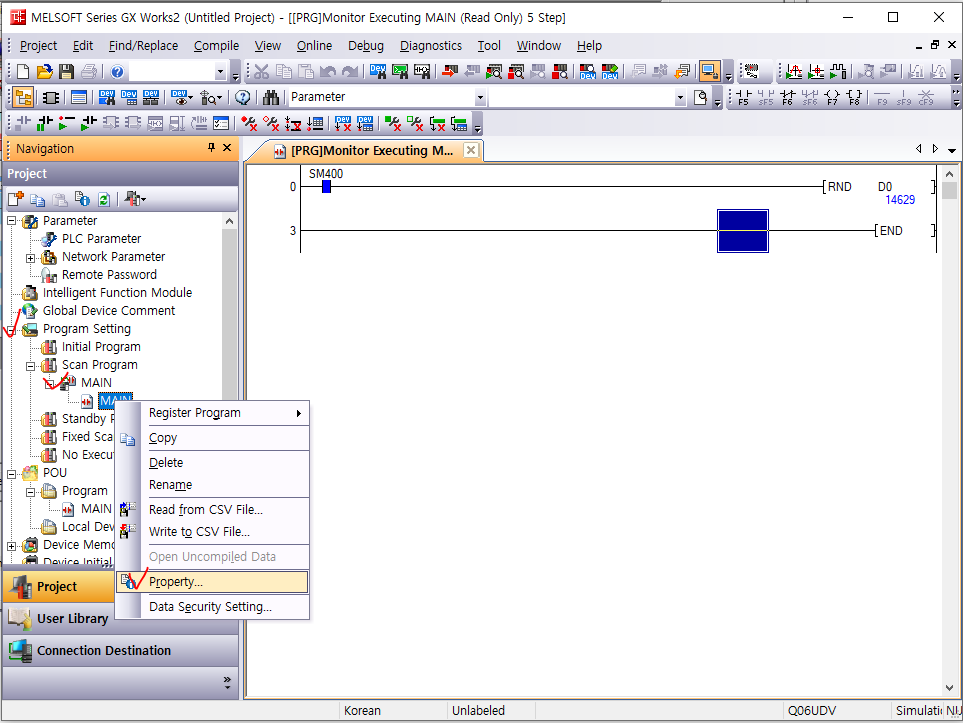The width and height of the screenshot is (963, 723).
Task: Select Delete in the context menu
Action: (x=212, y=463)
